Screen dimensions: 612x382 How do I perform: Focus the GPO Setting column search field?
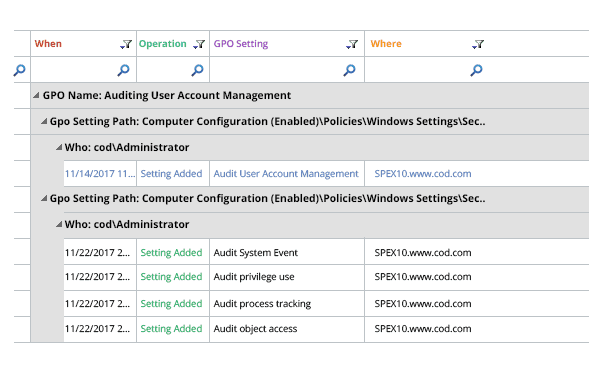pyautogui.click(x=287, y=69)
